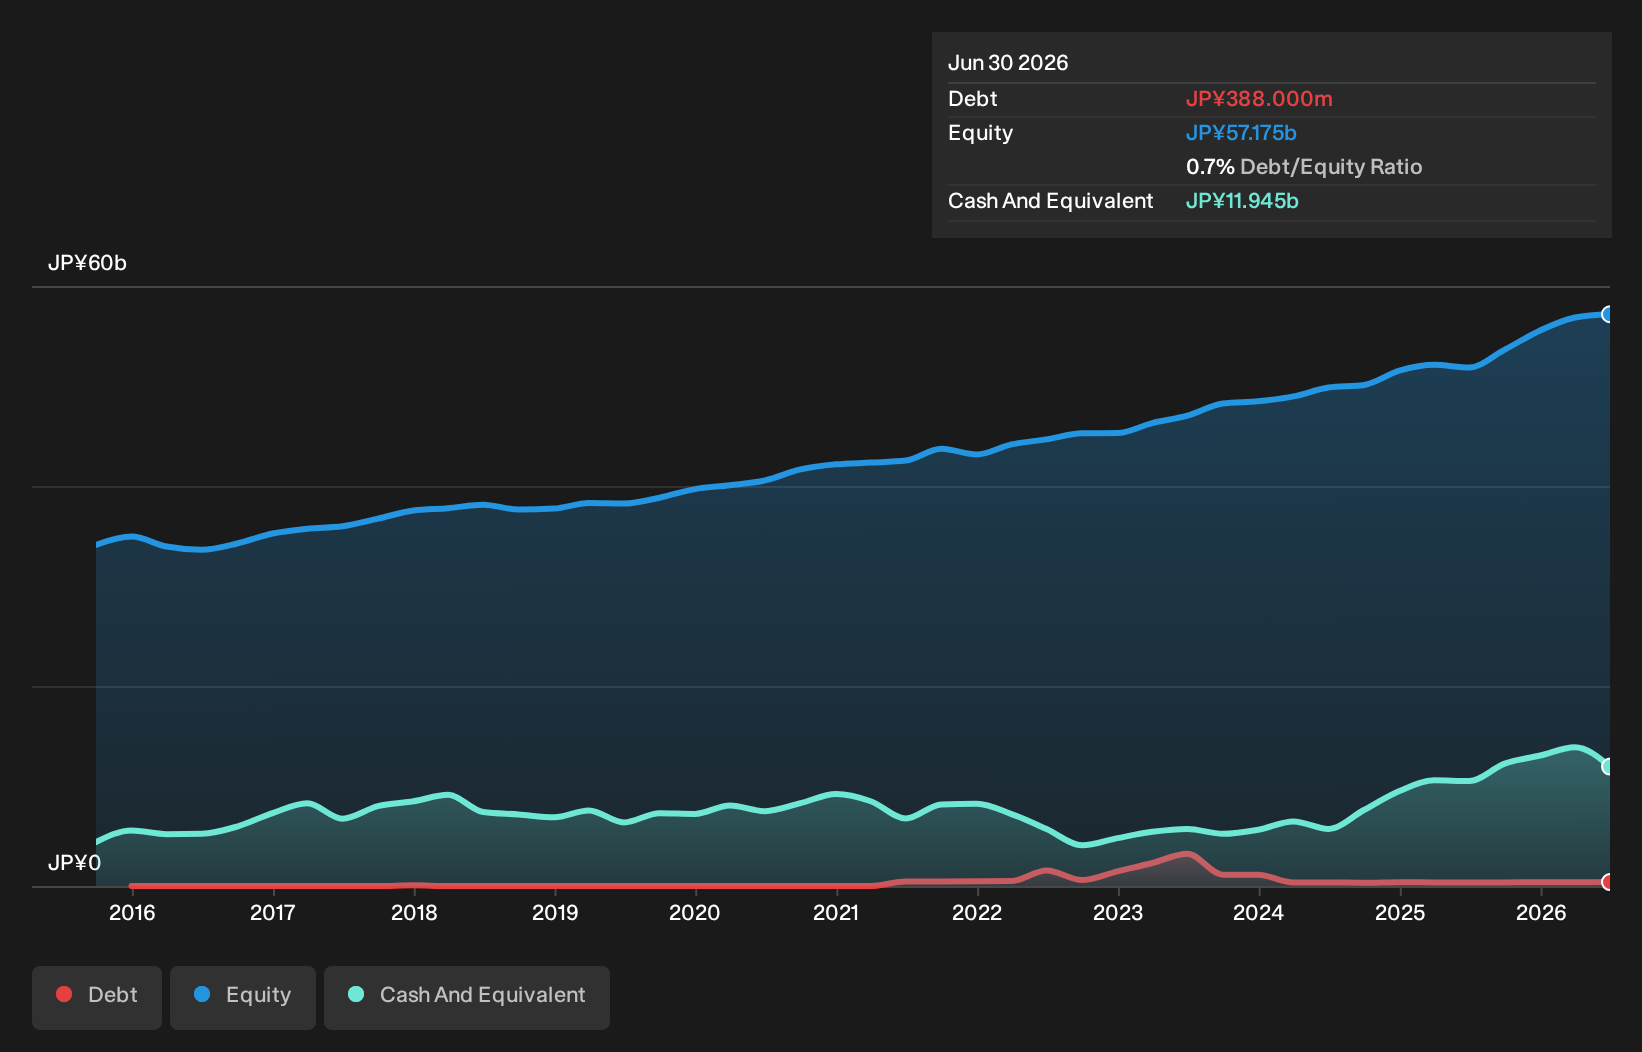This screenshot has height=1052, width=1642.
Task: Click the JP¥60b y-axis label
Action: click(x=87, y=263)
